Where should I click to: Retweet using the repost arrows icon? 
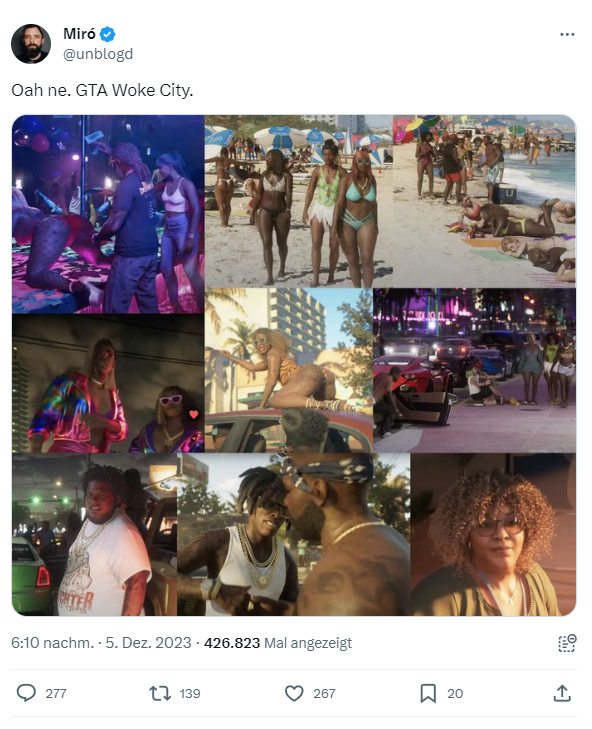(160, 693)
